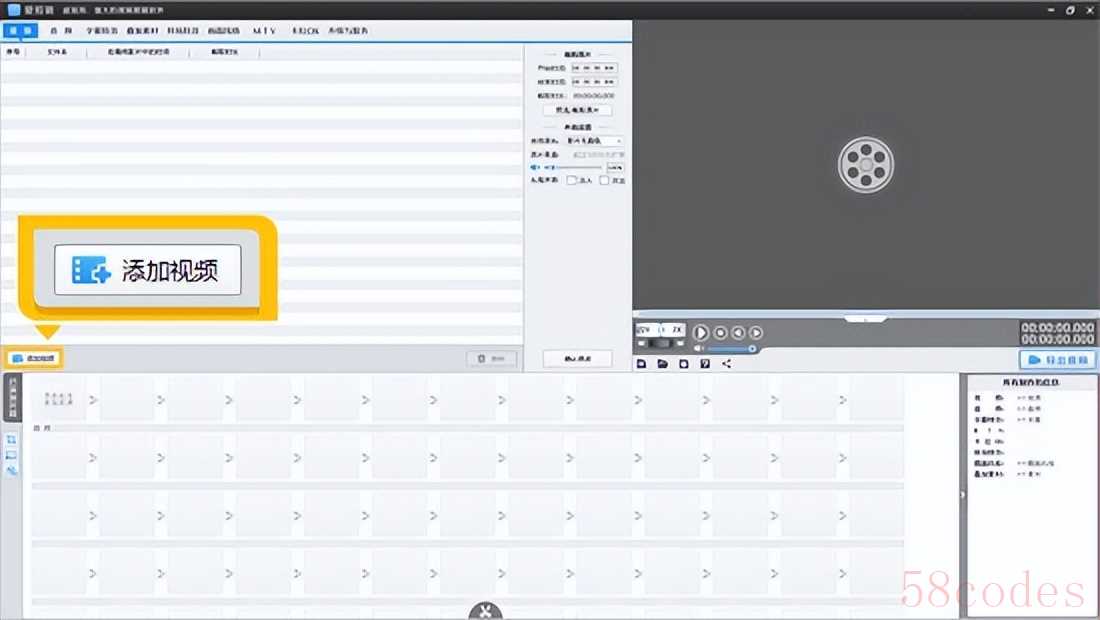Open the 字幕特效 (Subtitle Effects) tab

click(x=101, y=31)
